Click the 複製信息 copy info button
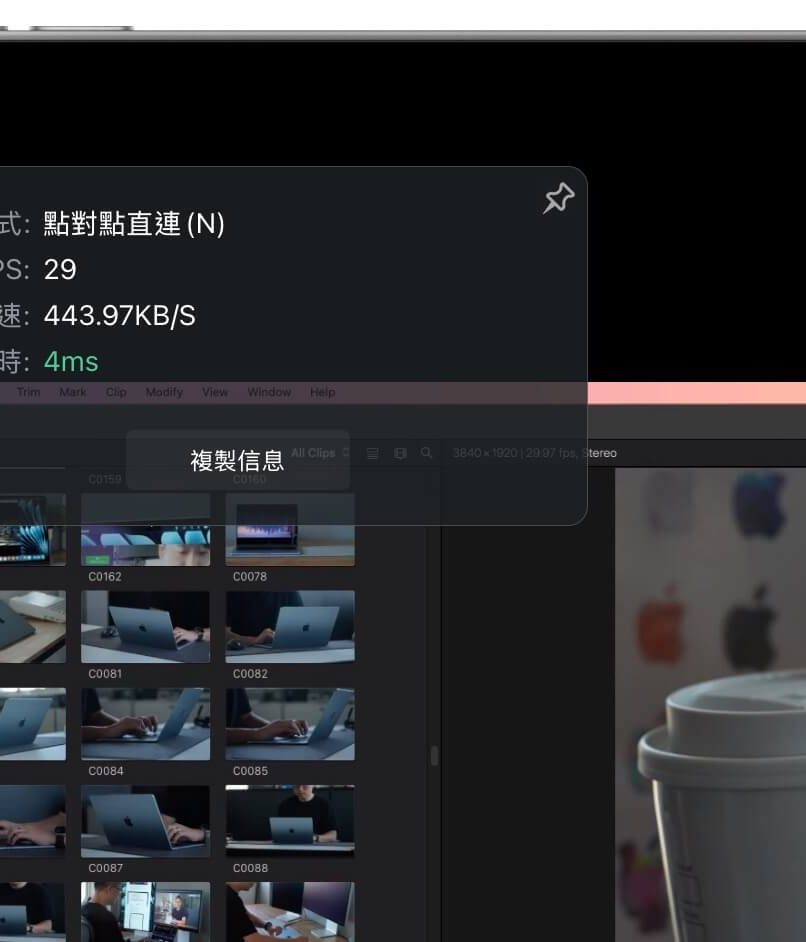 click(x=237, y=460)
